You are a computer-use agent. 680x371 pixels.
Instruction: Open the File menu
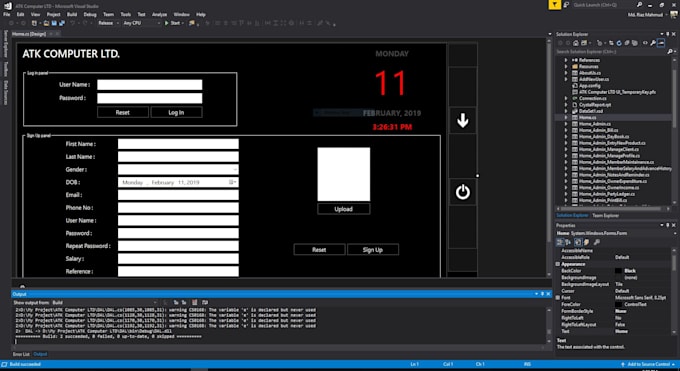(7, 14)
